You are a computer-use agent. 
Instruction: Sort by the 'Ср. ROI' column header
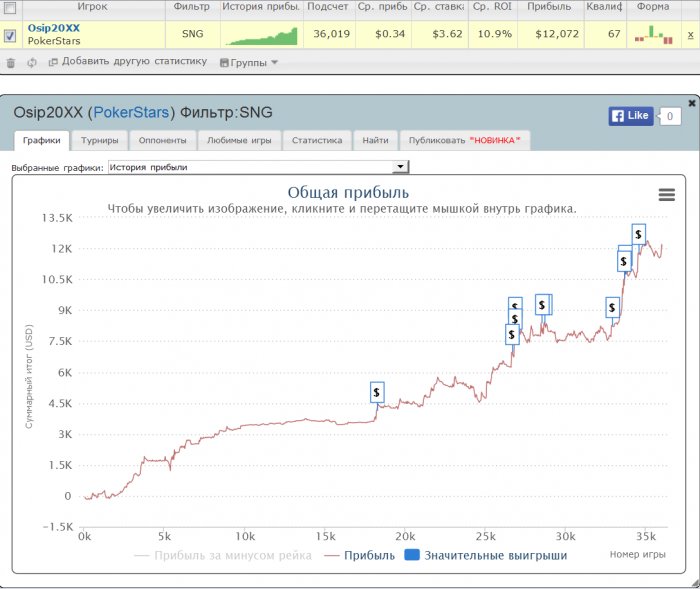point(492,7)
